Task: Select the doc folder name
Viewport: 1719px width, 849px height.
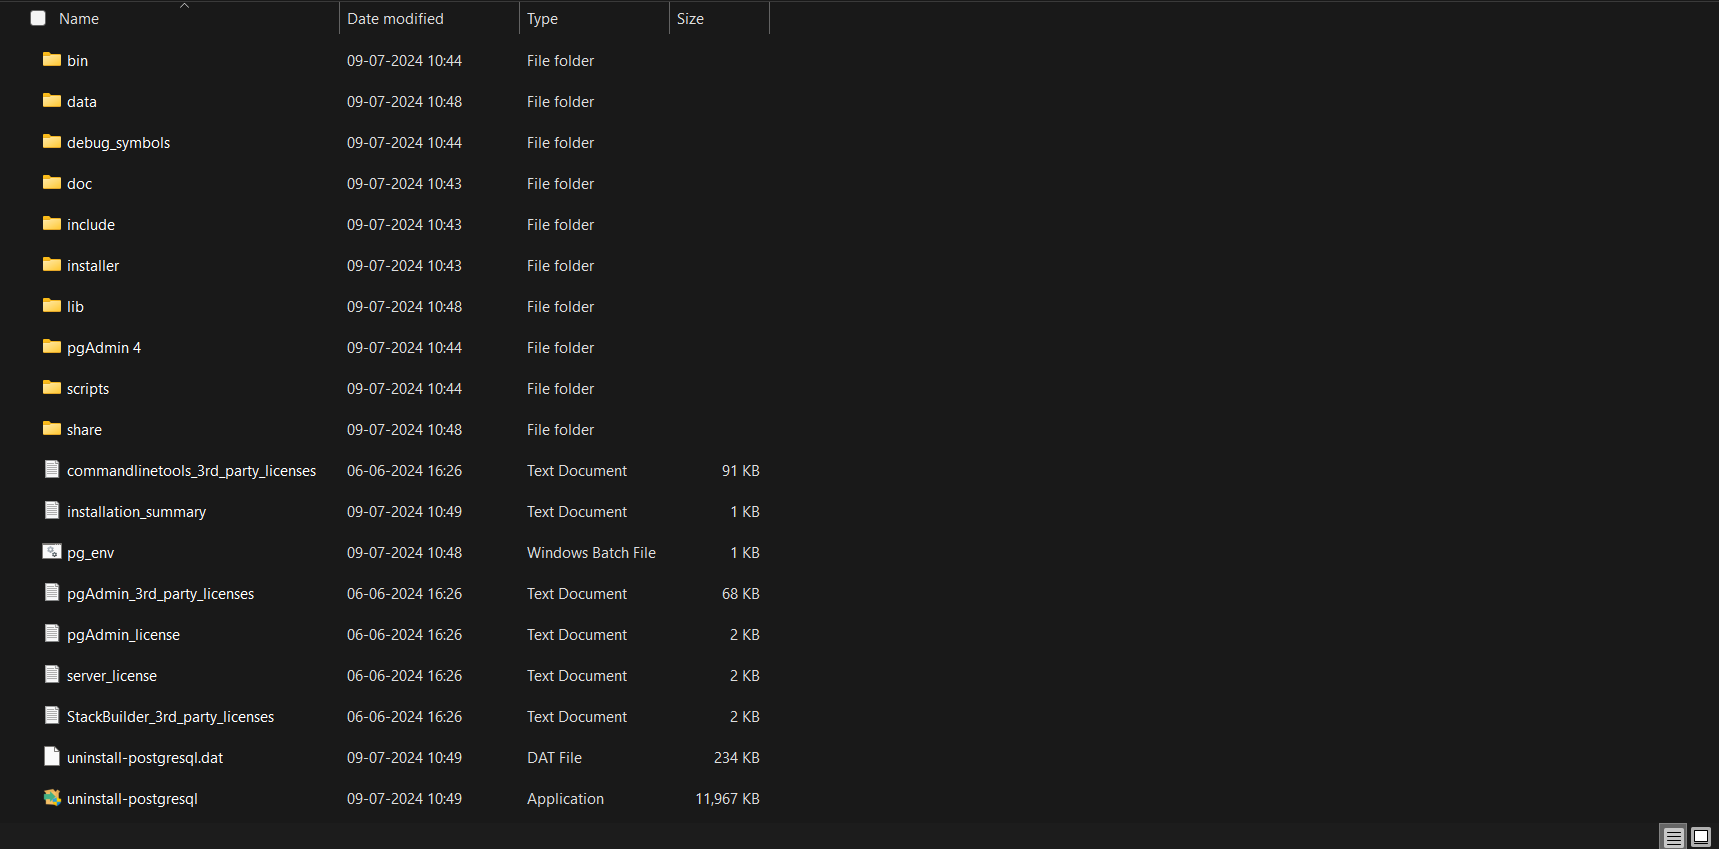Action: (x=79, y=184)
